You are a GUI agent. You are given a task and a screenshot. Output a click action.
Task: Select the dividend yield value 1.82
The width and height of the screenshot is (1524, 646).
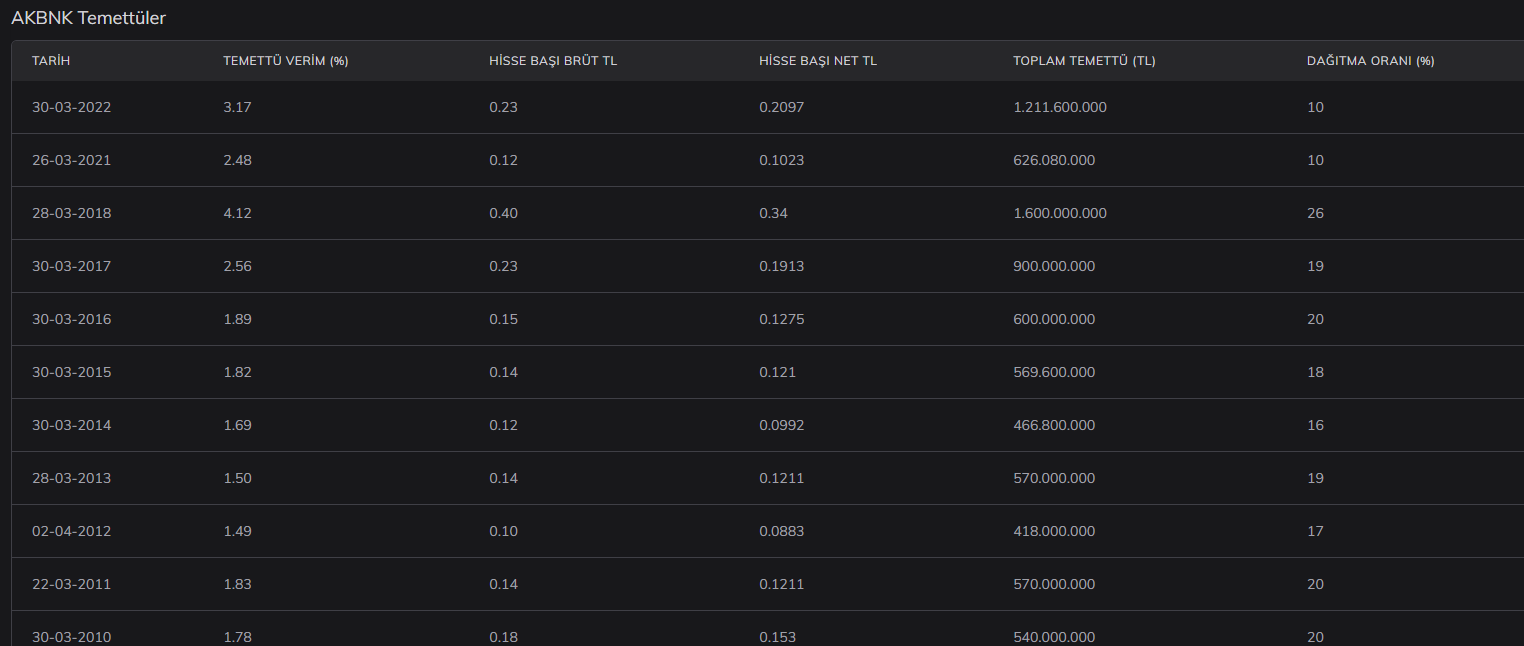click(x=237, y=372)
